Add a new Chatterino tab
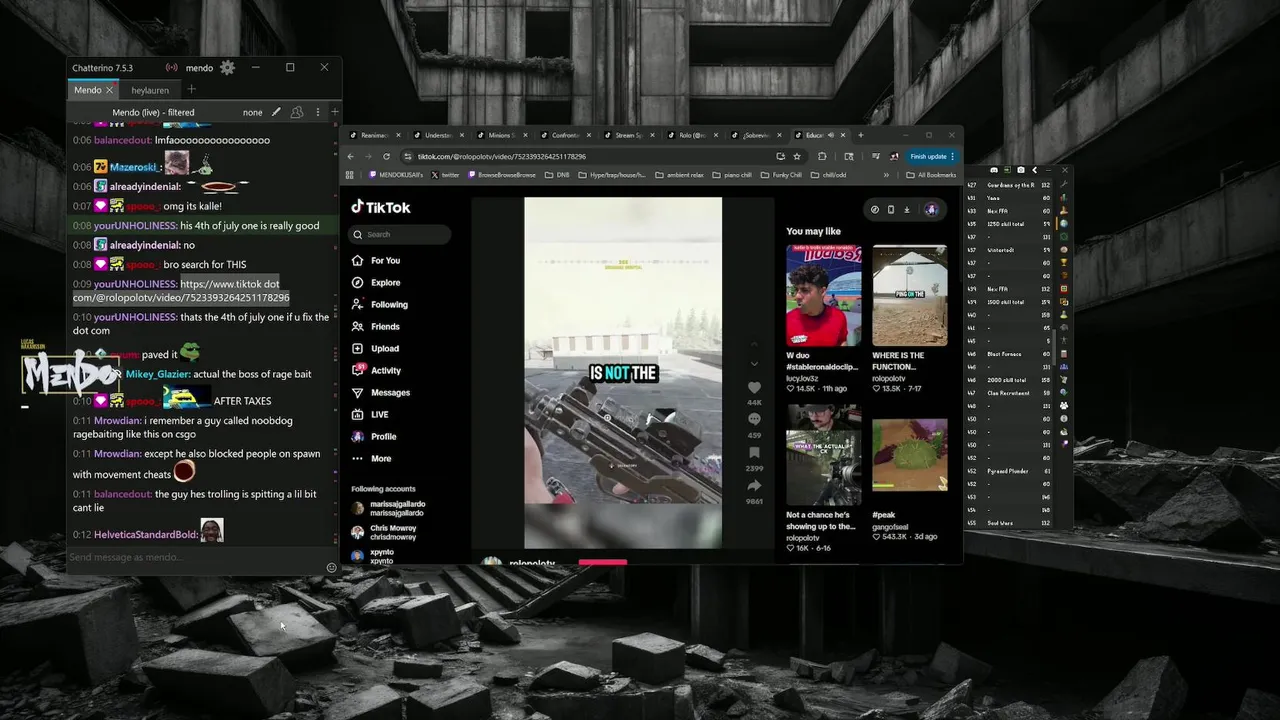Screen dimensions: 1280x720 click(191, 90)
